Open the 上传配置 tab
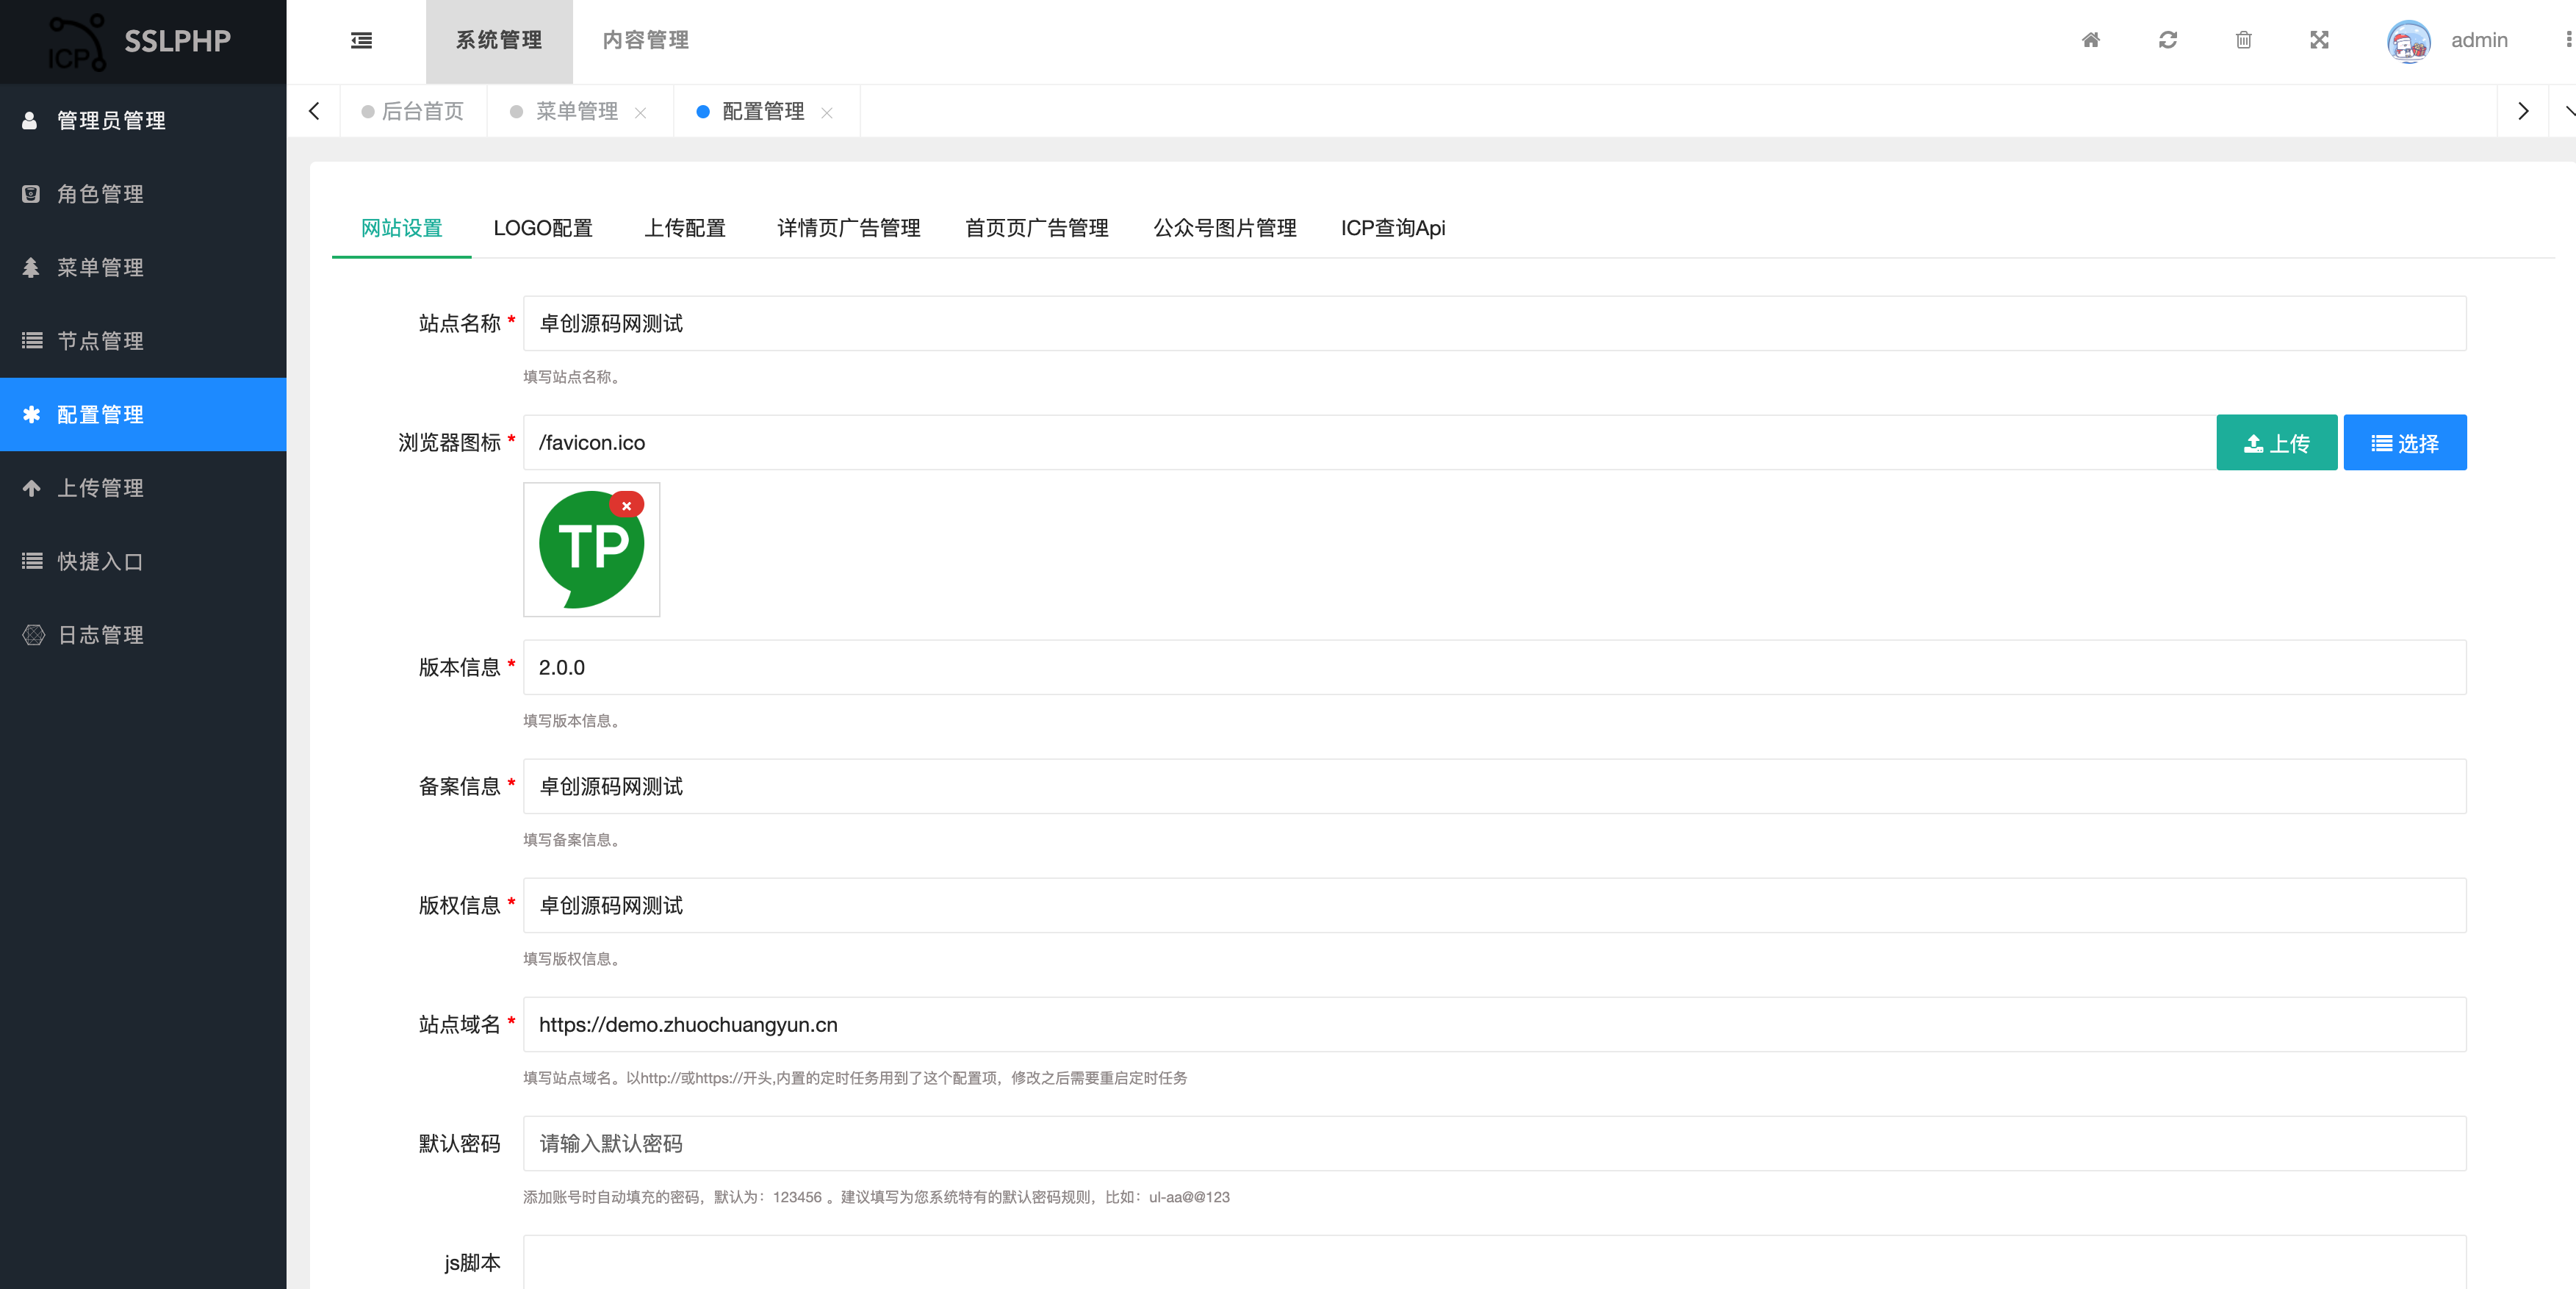This screenshot has height=1289, width=2576. 685,228
